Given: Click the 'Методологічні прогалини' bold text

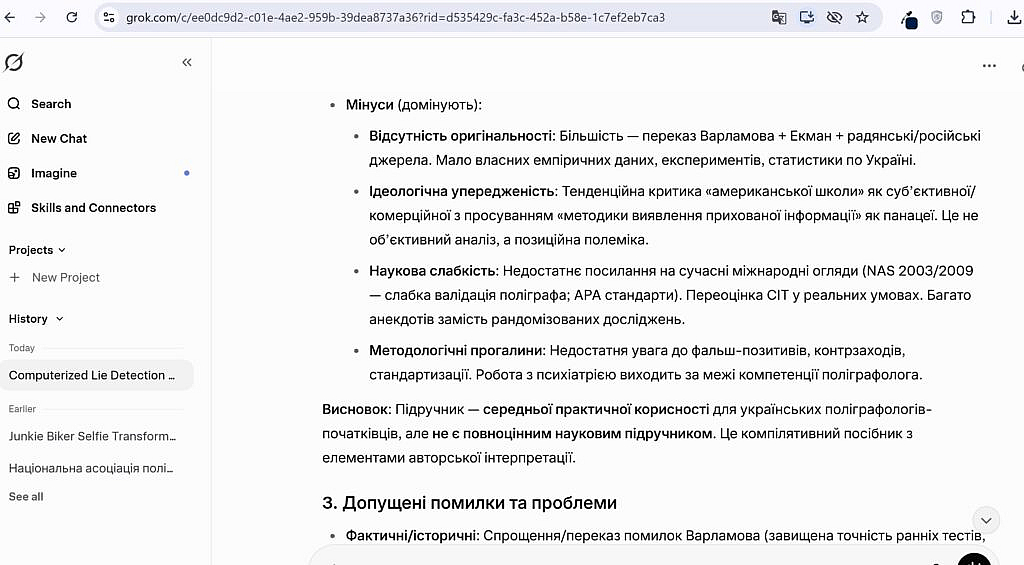Looking at the screenshot, I should pyautogui.click(x=455, y=351).
